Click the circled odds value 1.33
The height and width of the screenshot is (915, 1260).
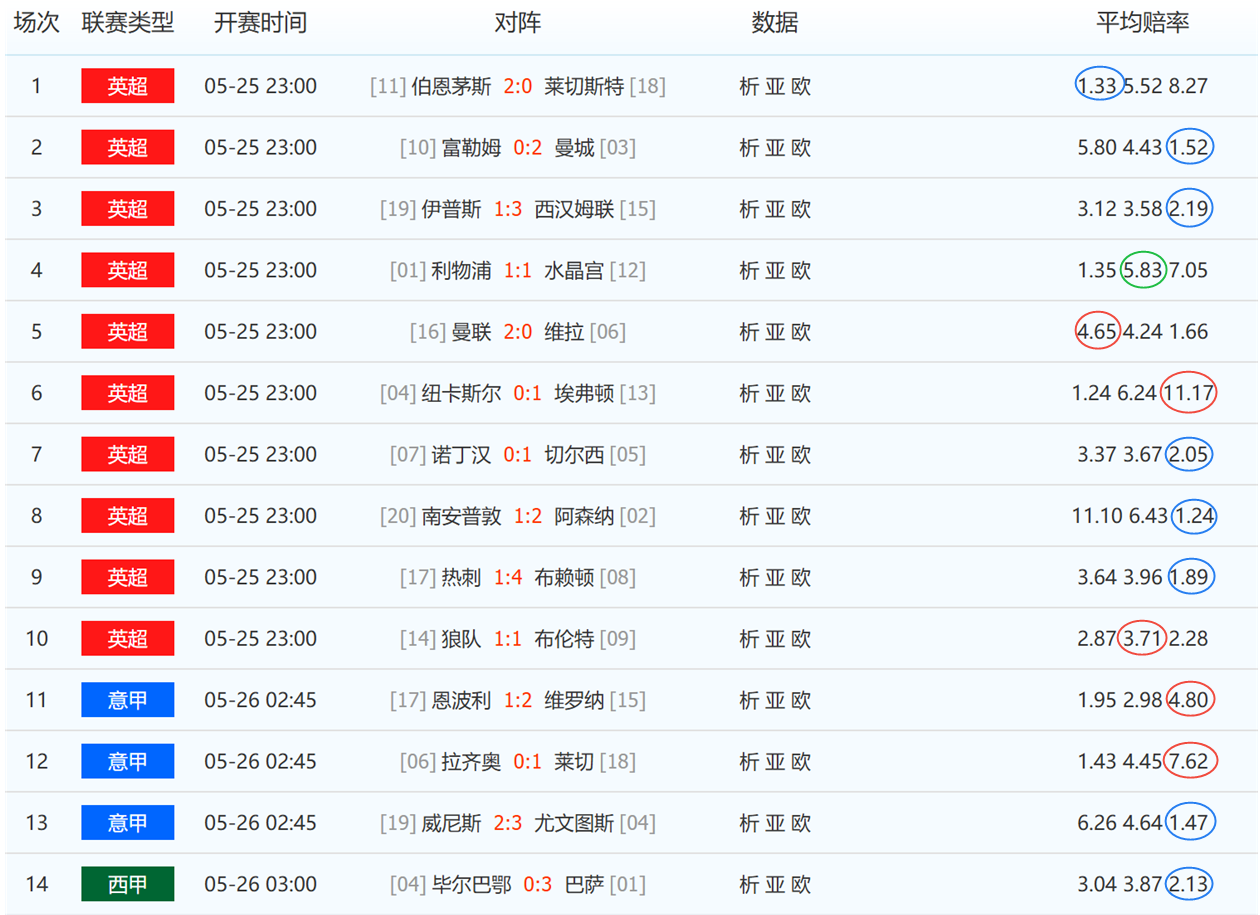[x=1098, y=86]
